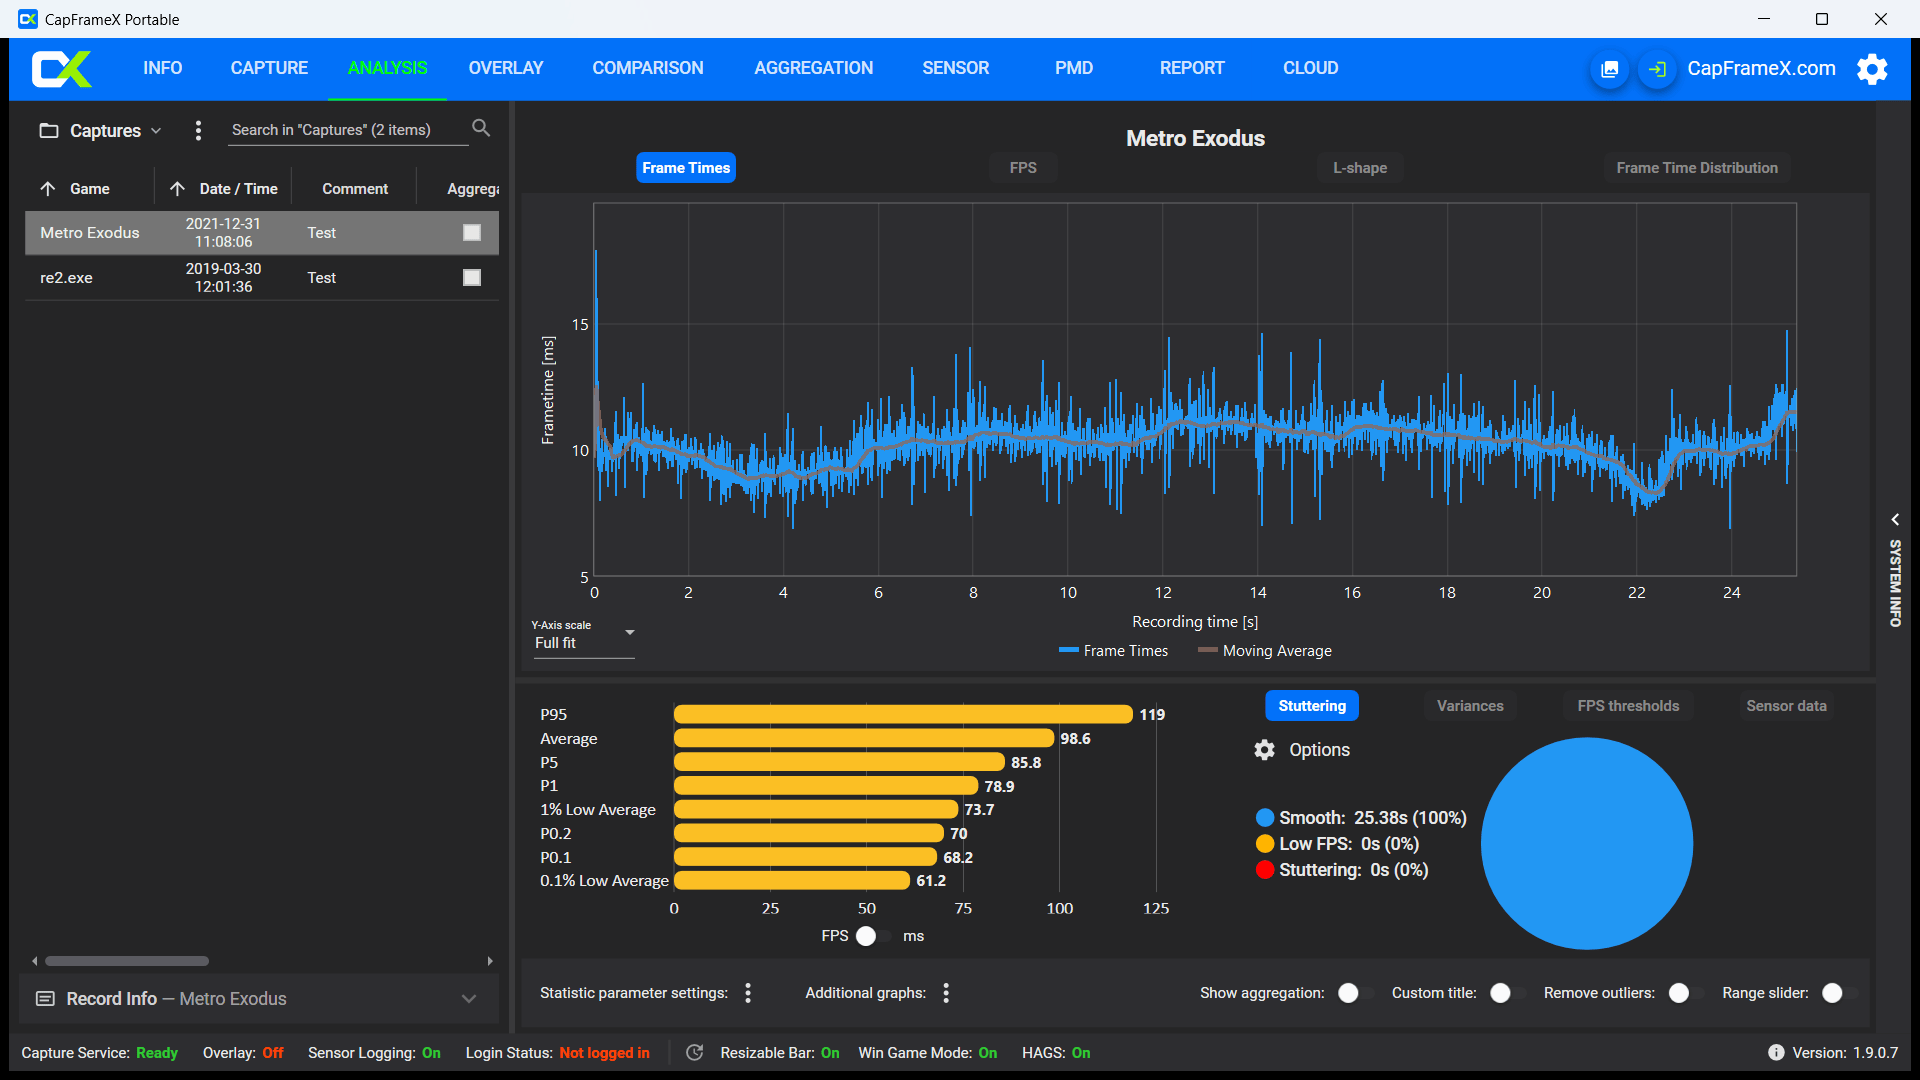Expand the Record Info panel chevron
The height and width of the screenshot is (1080, 1920).
(x=469, y=999)
